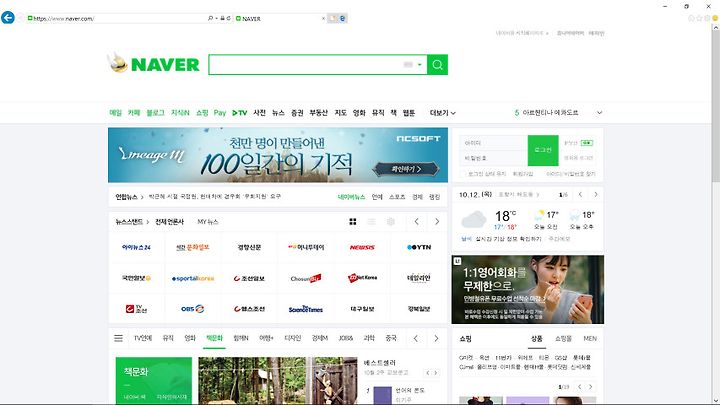Click previous arrow in shopping widget
Screen dimensions: 720x405
579,387
